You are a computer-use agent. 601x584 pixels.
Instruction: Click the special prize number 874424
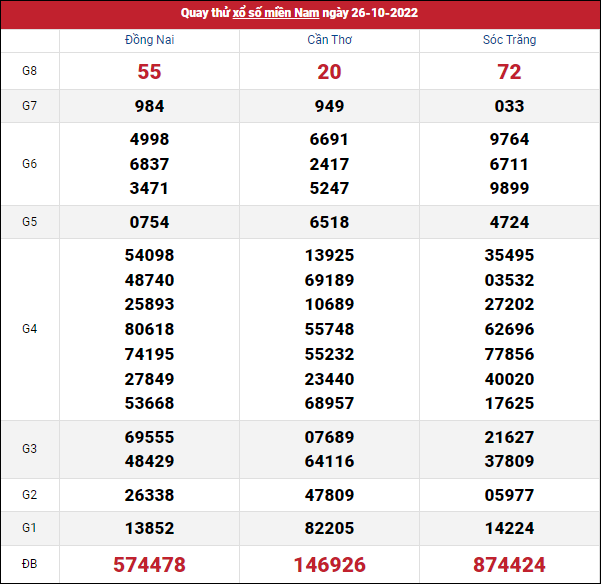[509, 564]
